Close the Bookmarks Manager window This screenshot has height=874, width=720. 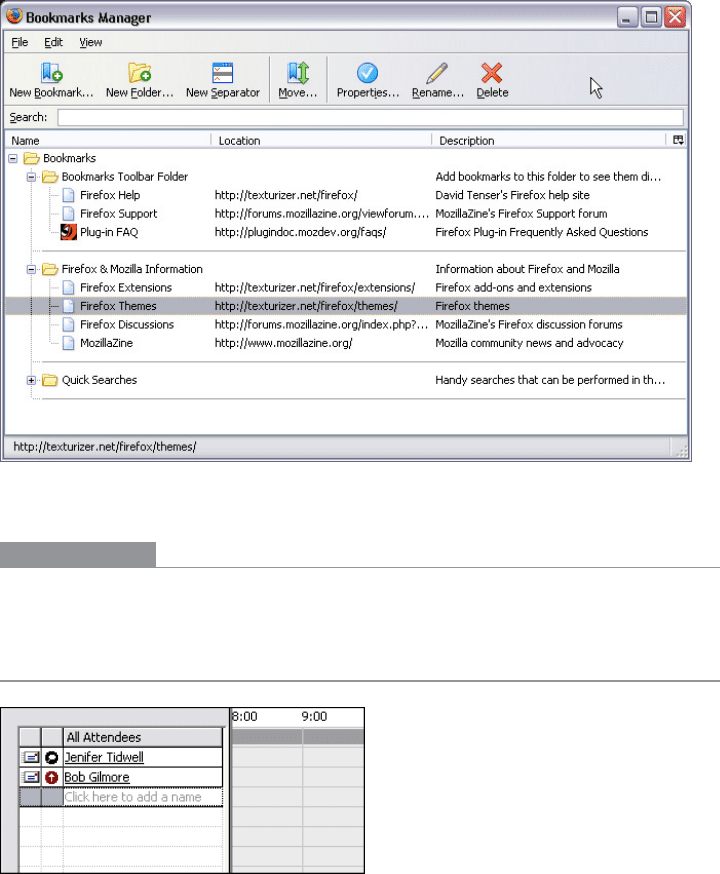click(x=675, y=17)
